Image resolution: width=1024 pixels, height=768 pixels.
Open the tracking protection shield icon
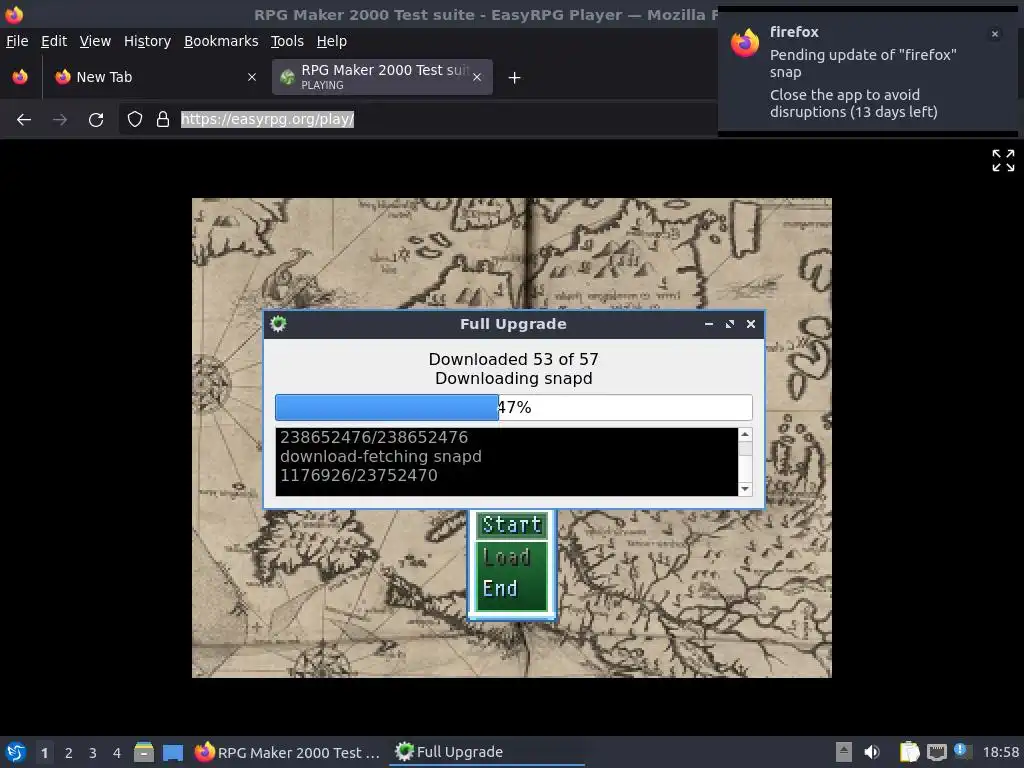[135, 119]
